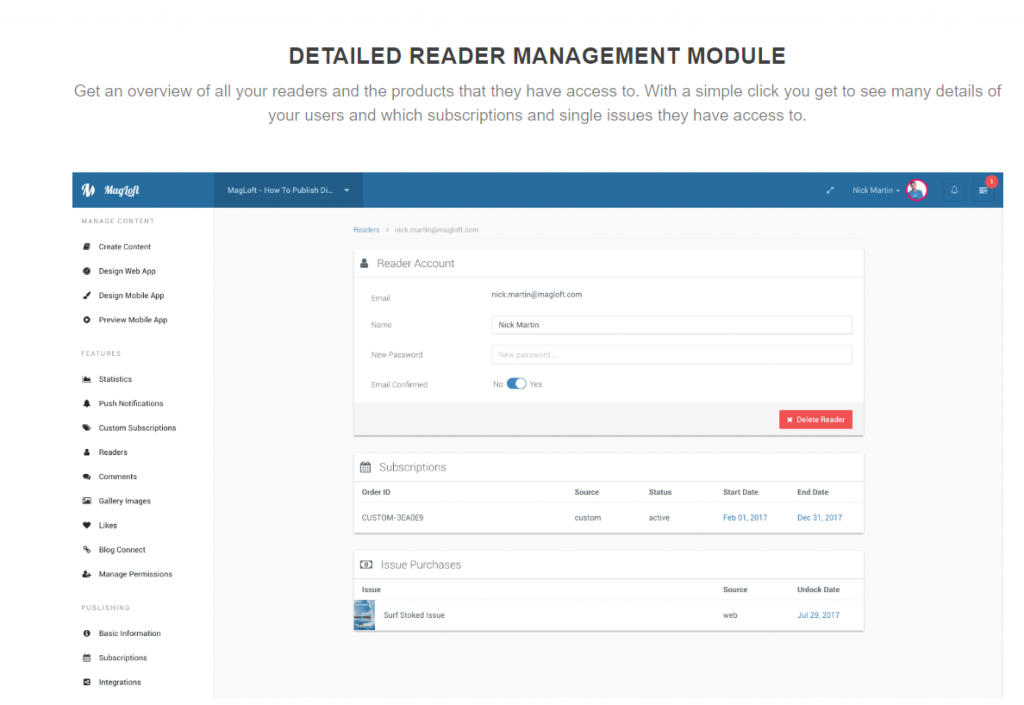Select the Surf Stoked Issue thumbnail
1024x705 pixels.
[364, 615]
